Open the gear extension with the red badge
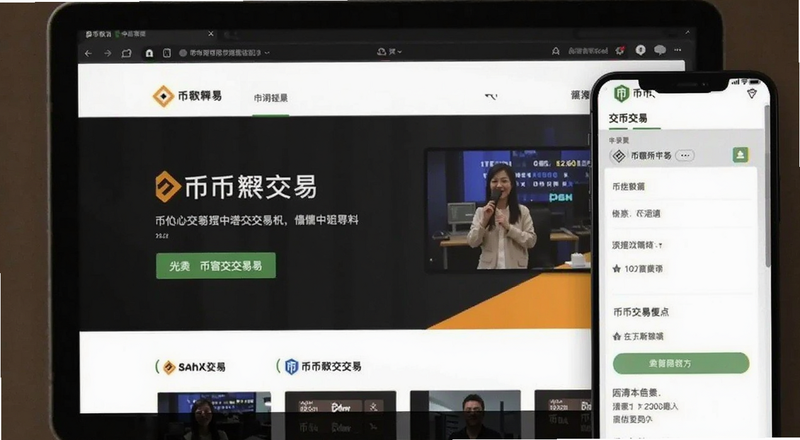Image resolution: width=800 pixels, height=440 pixels. point(620,50)
